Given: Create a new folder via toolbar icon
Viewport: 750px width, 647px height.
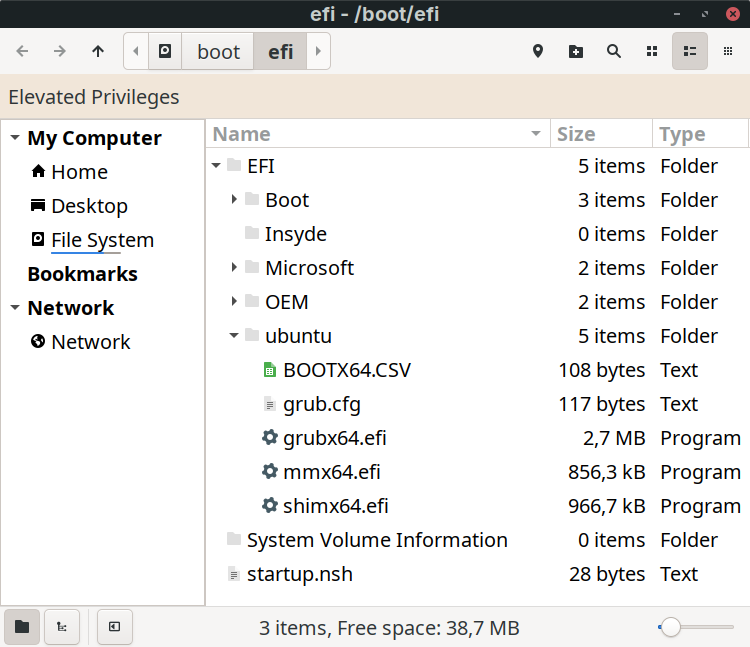Looking at the screenshot, I should (576, 51).
